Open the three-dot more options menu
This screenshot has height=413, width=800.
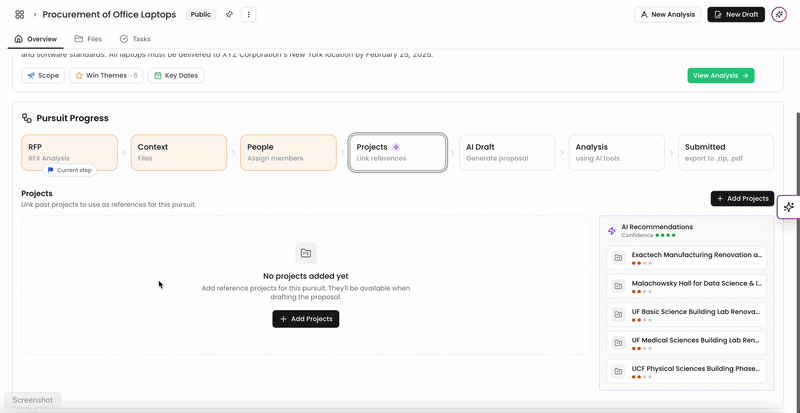[248, 14]
